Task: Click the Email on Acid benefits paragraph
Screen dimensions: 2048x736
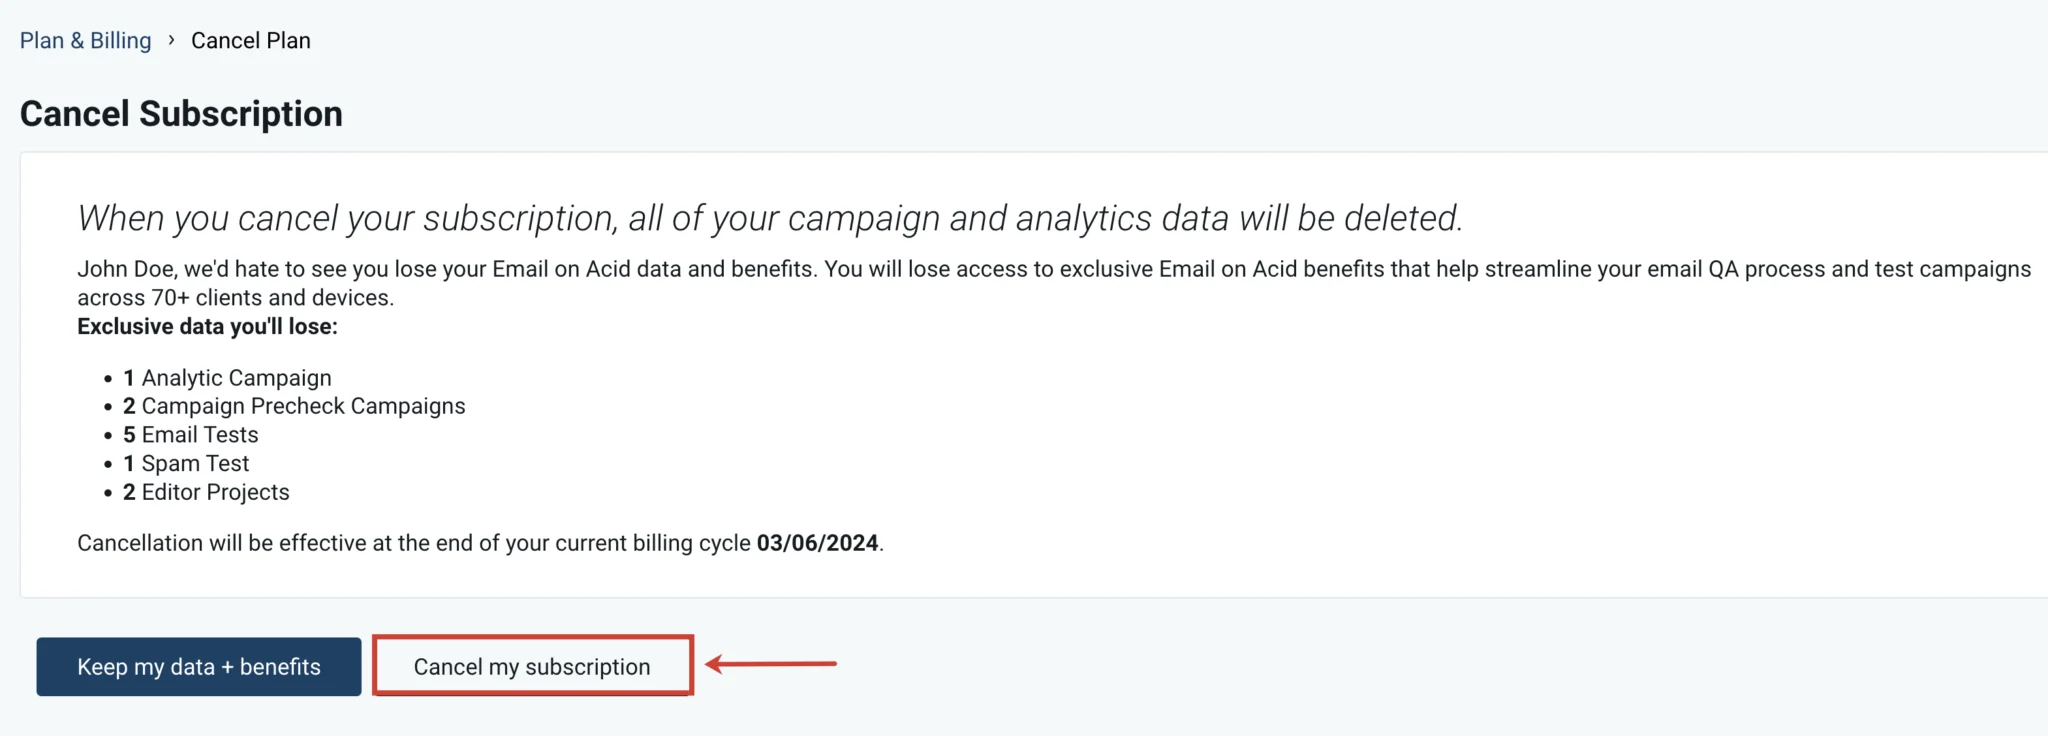Action: 1050,282
